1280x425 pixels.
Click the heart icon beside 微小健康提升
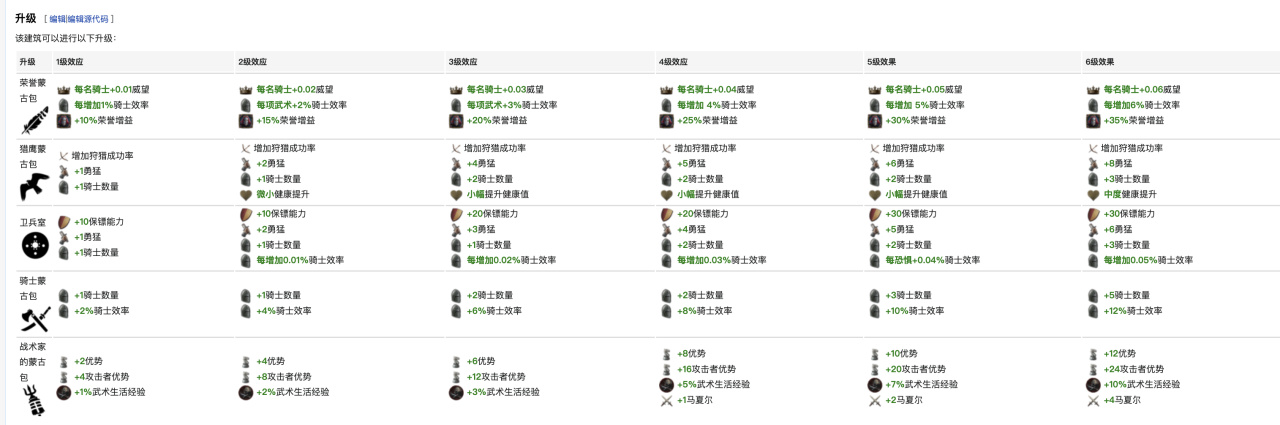point(245,195)
